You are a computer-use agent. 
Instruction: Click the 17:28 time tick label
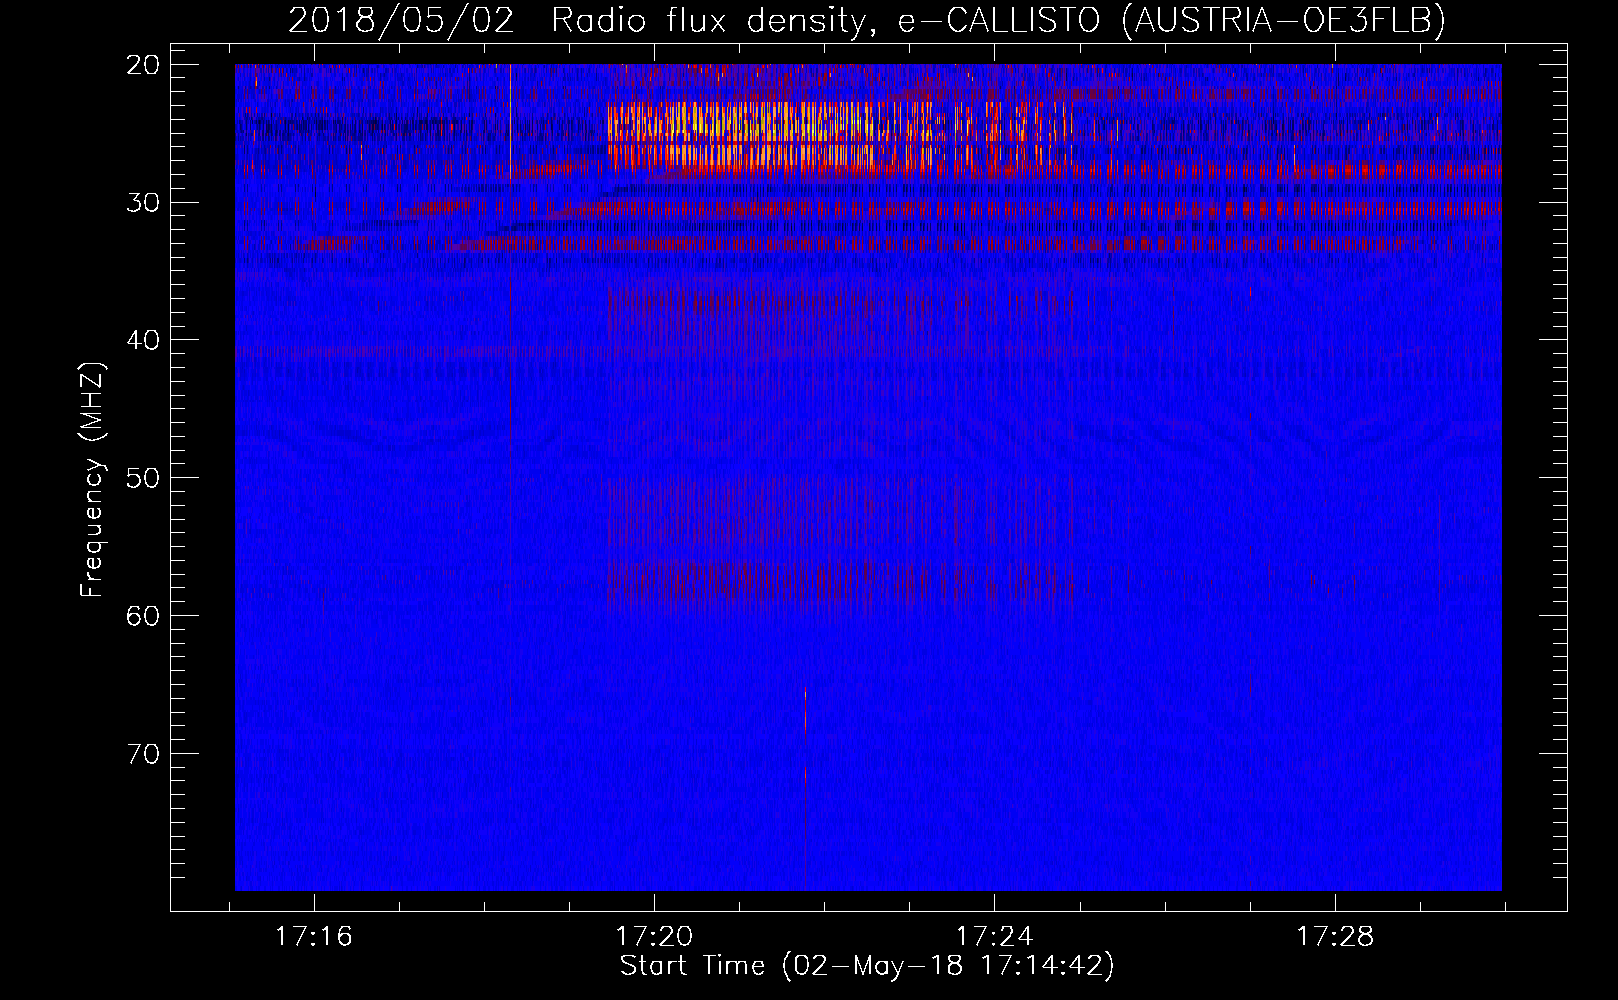[1335, 937]
